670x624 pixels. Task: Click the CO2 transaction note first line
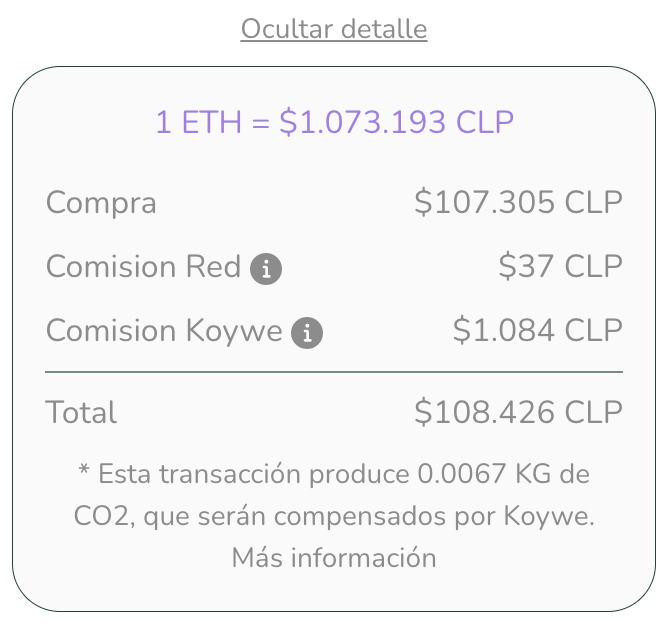[x=334, y=474]
